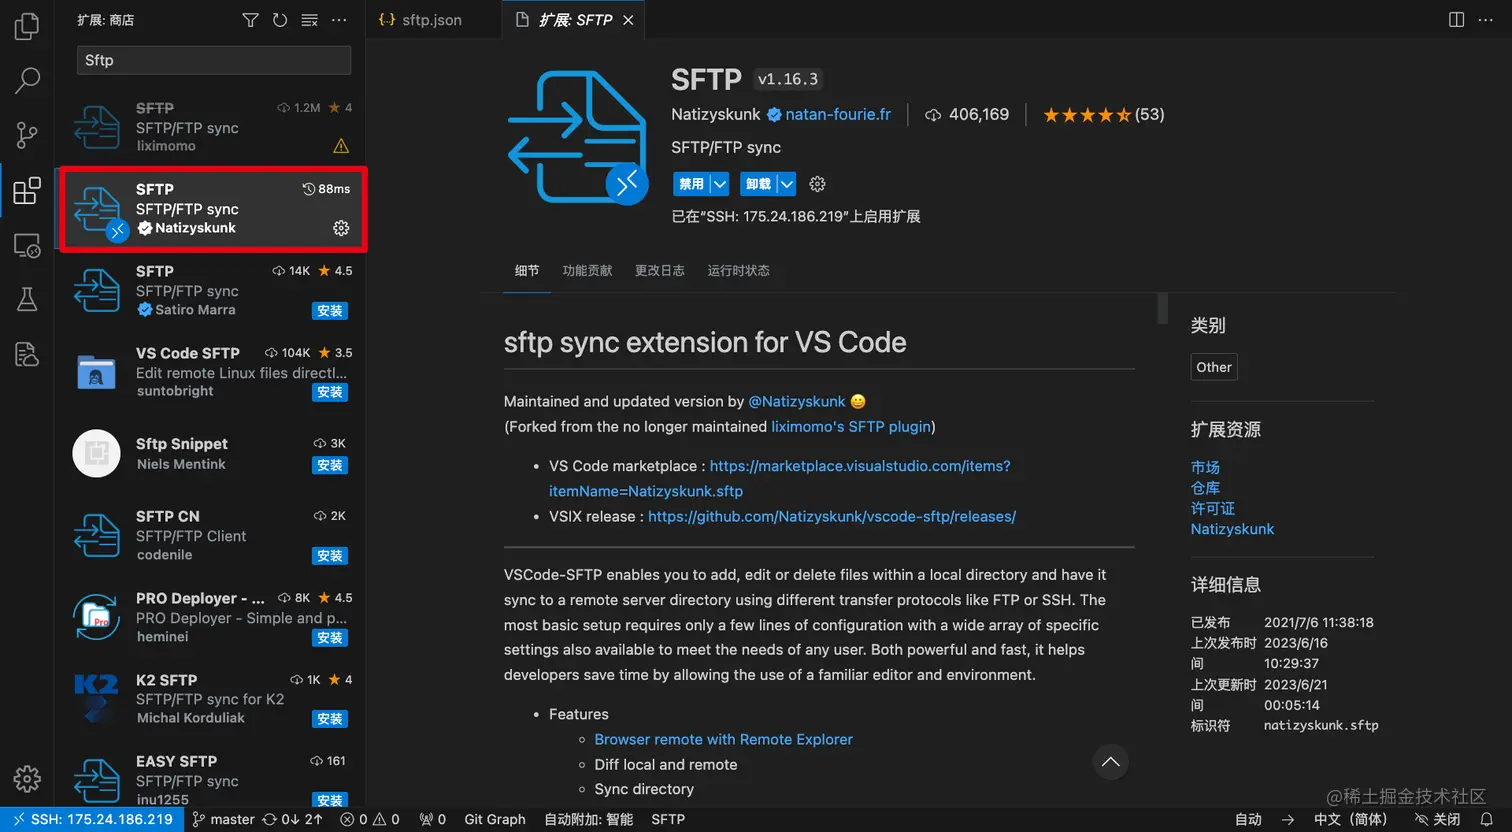Open the 许可证 license link
Screen dimensions: 1512x832
(x=1213, y=509)
